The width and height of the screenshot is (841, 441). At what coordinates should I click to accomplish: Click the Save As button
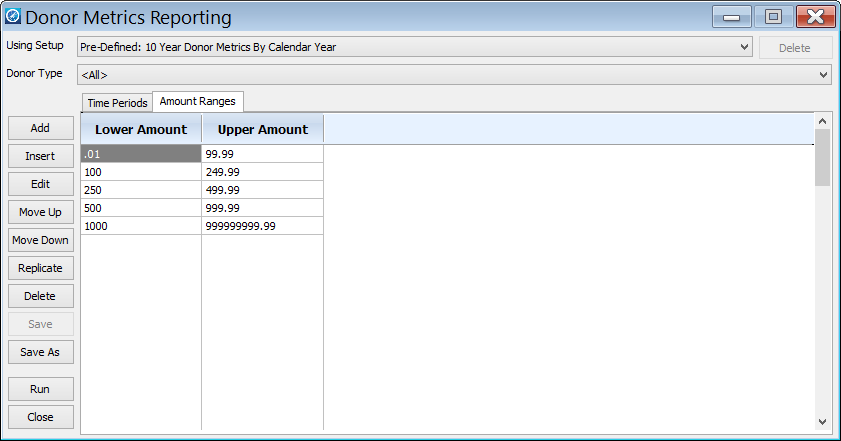[41, 352]
